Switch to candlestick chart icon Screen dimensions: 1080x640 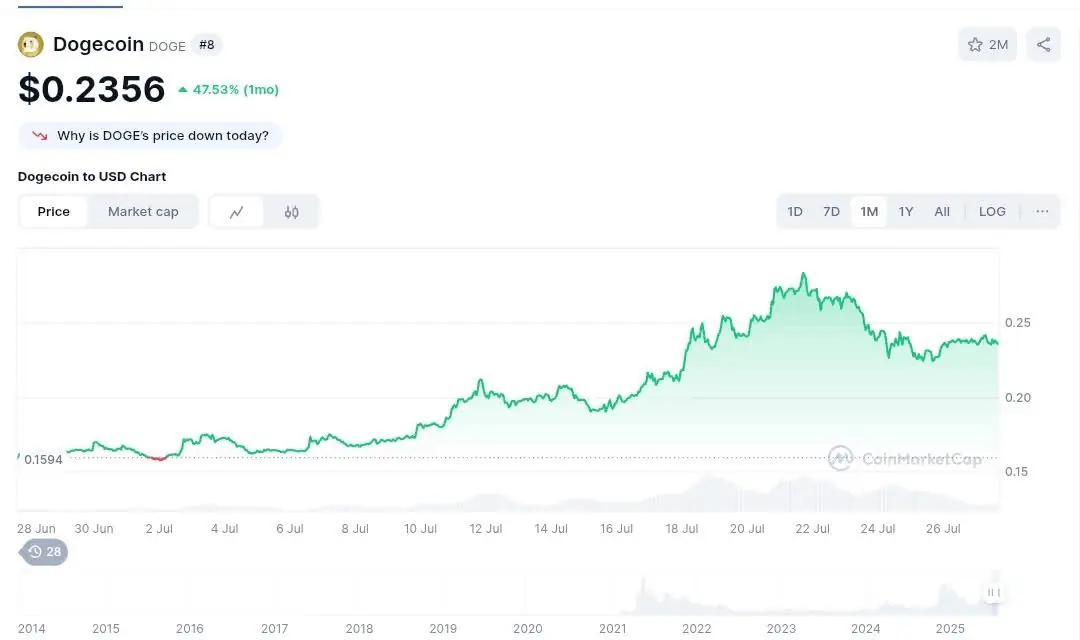tap(291, 212)
